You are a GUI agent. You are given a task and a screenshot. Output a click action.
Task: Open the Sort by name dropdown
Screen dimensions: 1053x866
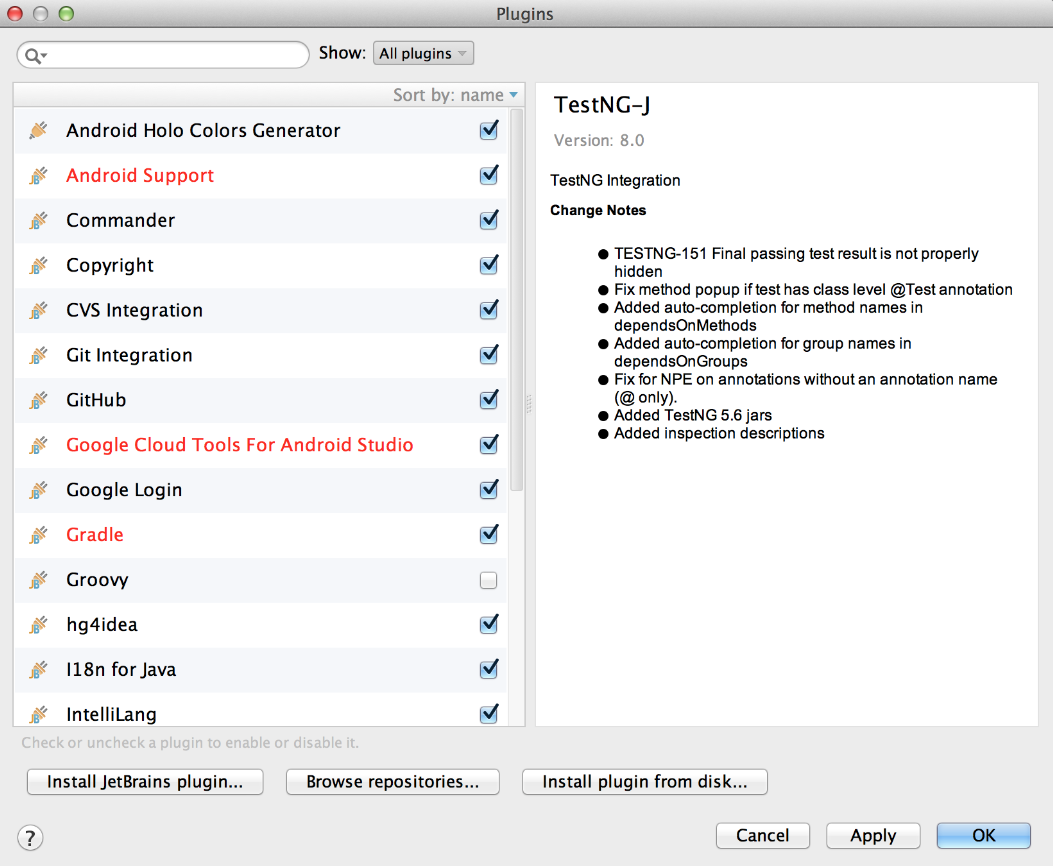(456, 95)
